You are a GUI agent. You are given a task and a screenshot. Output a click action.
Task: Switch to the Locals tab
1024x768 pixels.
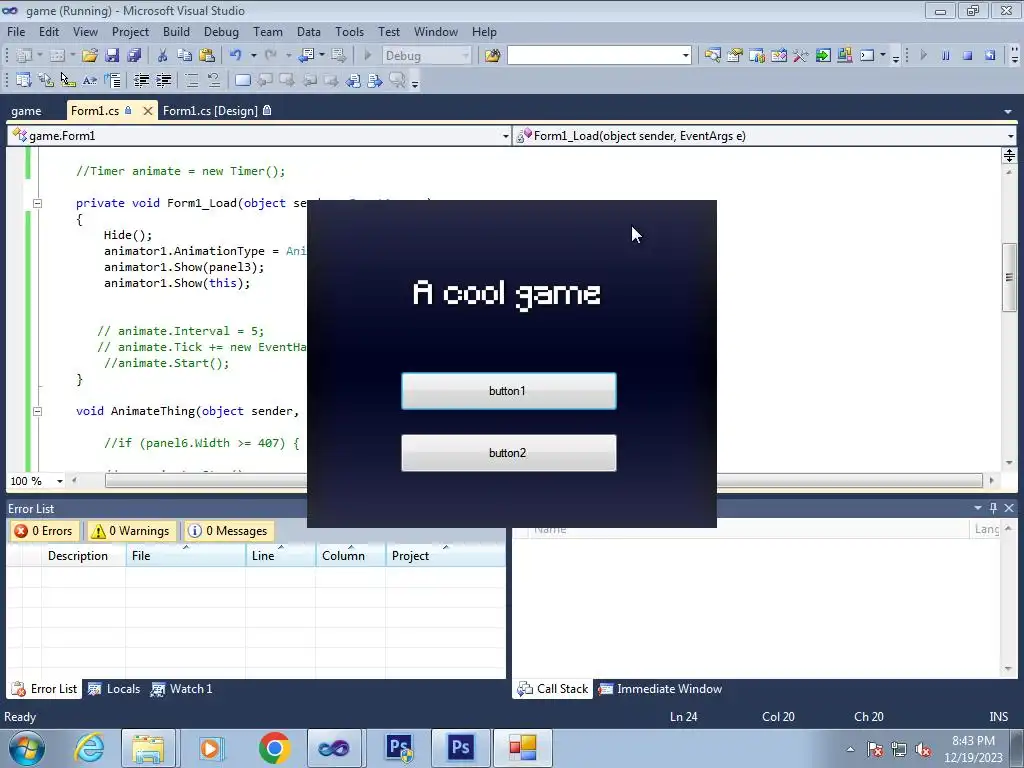tap(115, 689)
